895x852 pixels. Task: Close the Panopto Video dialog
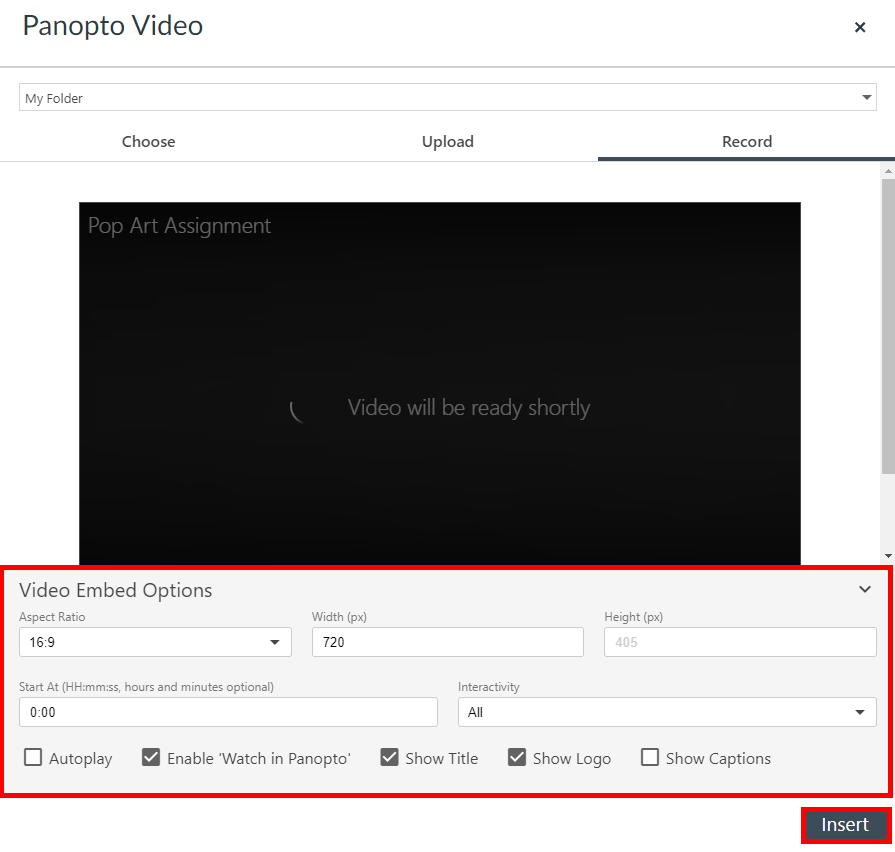click(x=860, y=27)
